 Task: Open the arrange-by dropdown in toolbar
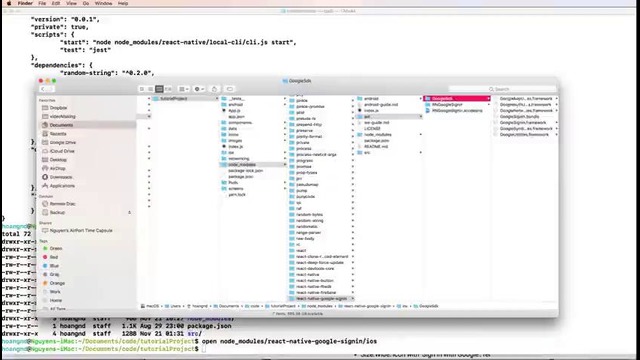(184, 89)
